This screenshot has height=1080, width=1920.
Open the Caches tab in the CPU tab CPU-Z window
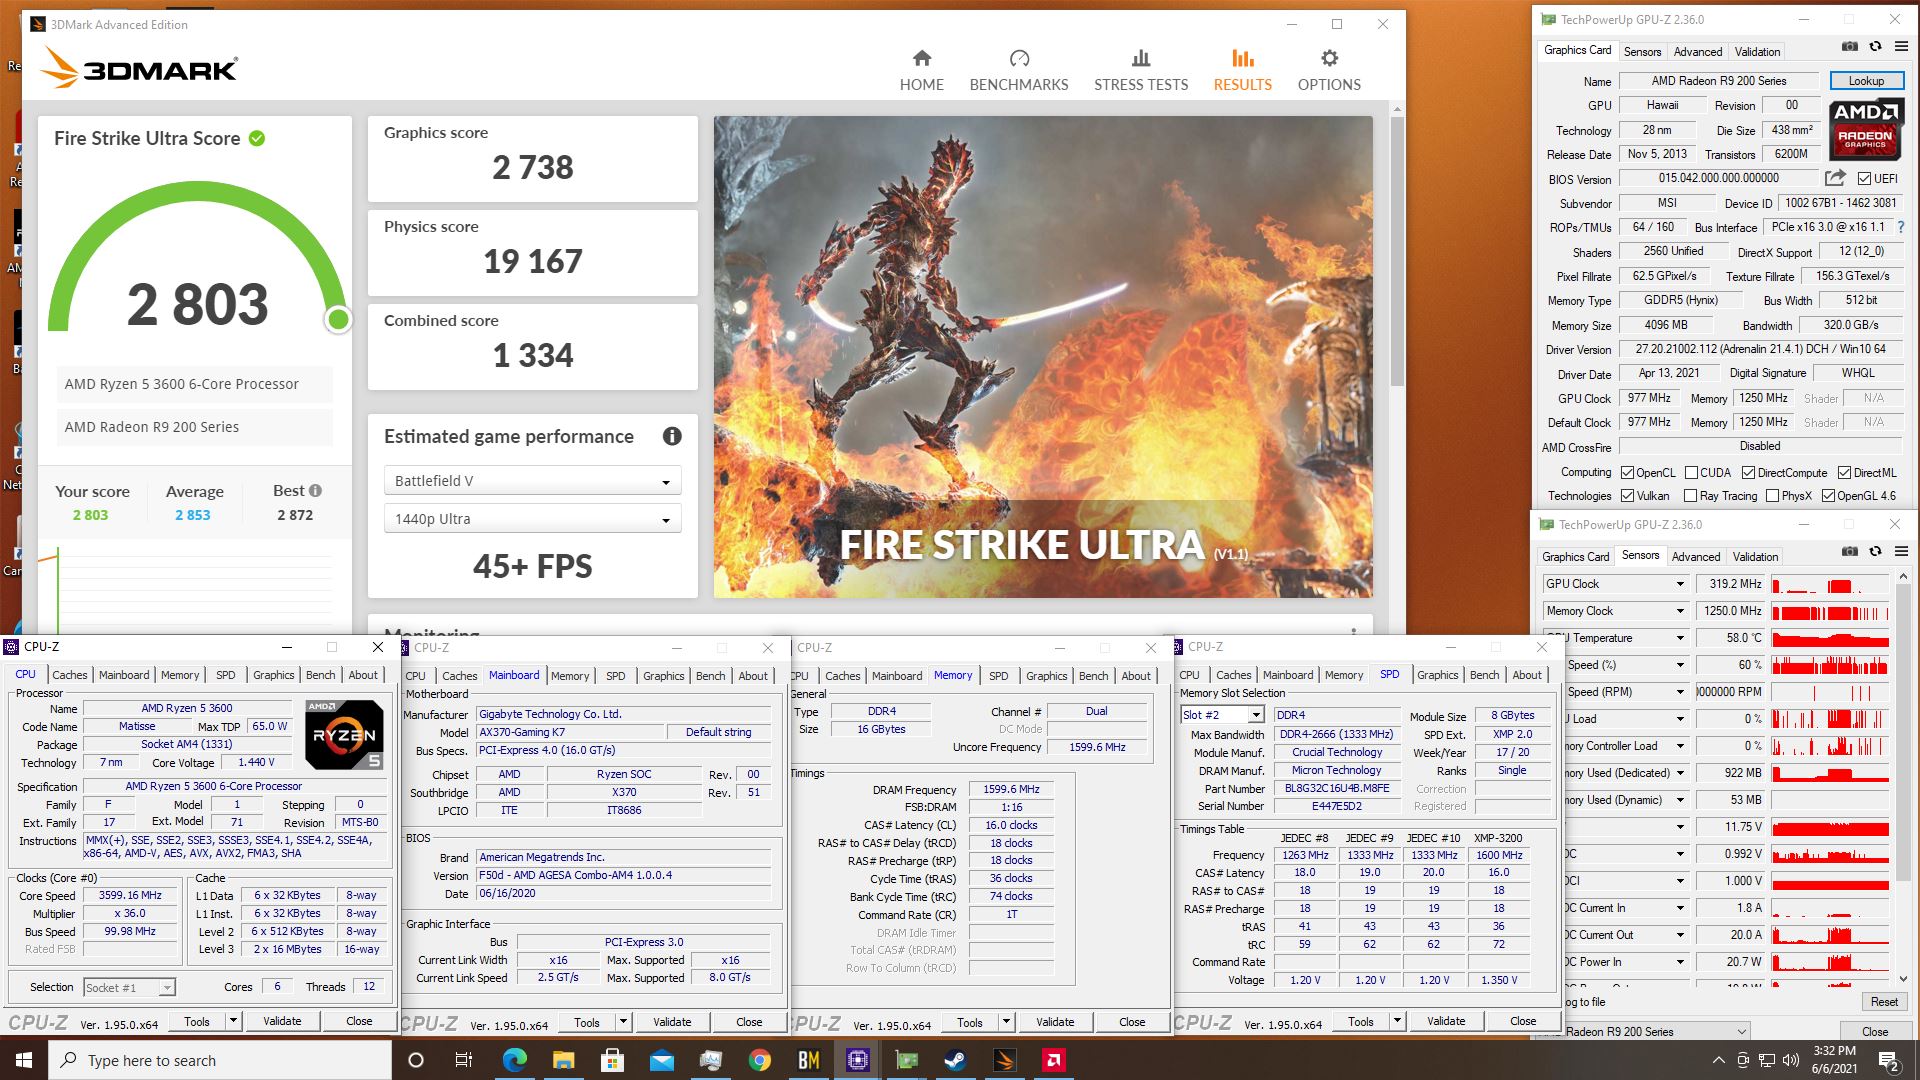point(70,675)
